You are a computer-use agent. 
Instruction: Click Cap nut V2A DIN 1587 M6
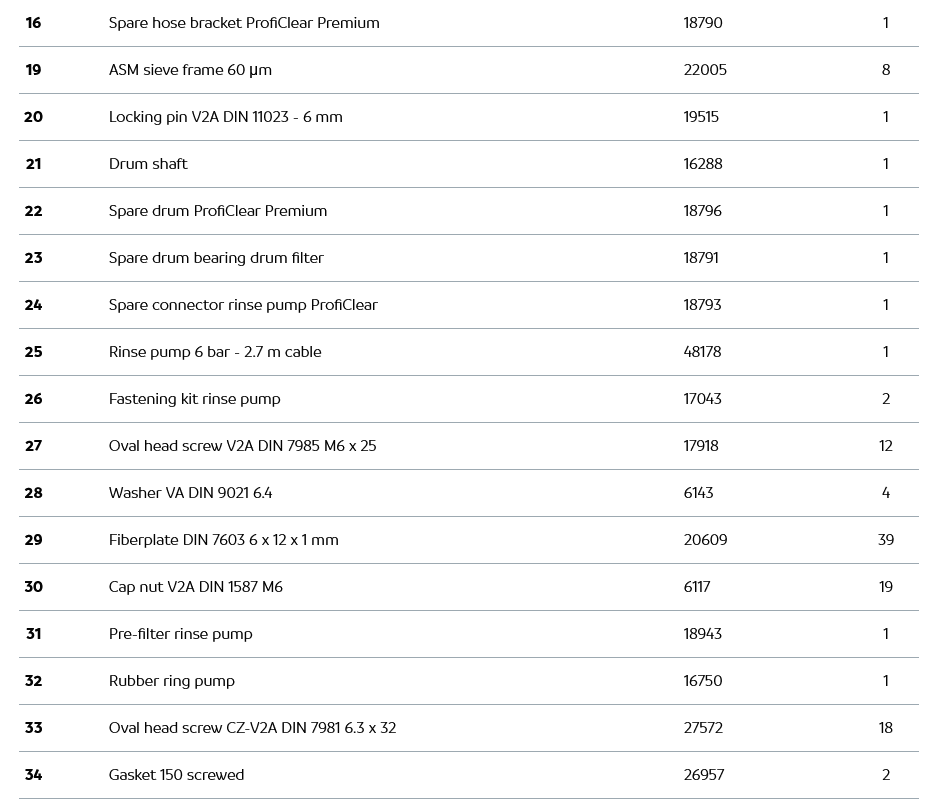point(195,587)
